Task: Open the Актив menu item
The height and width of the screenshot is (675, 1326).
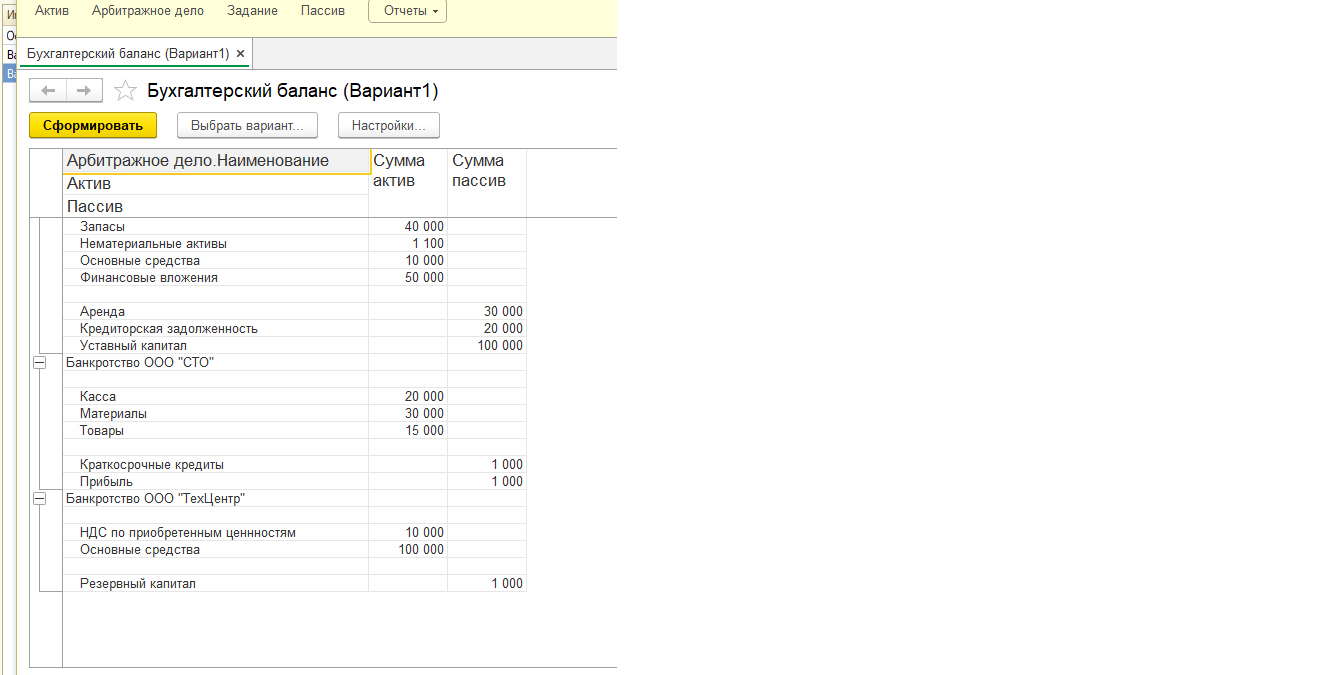Action: pyautogui.click(x=53, y=11)
